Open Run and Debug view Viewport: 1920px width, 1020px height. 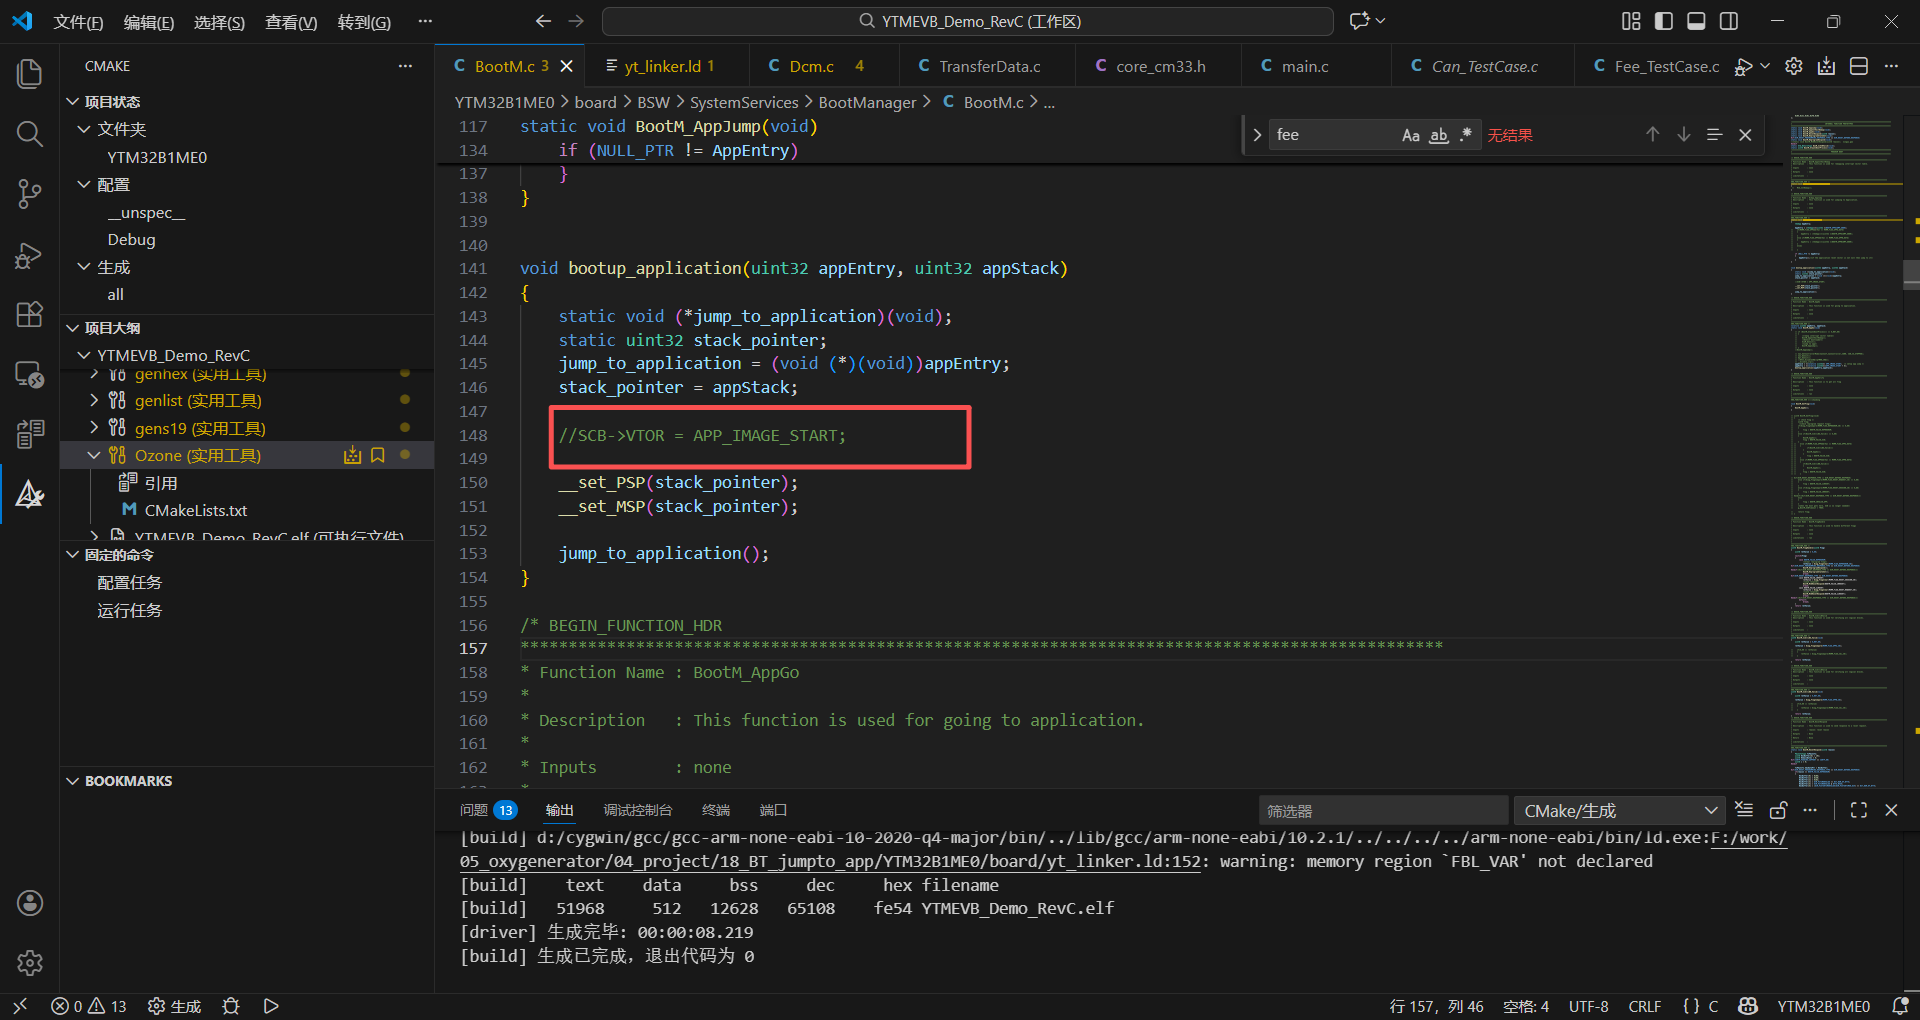[x=30, y=255]
